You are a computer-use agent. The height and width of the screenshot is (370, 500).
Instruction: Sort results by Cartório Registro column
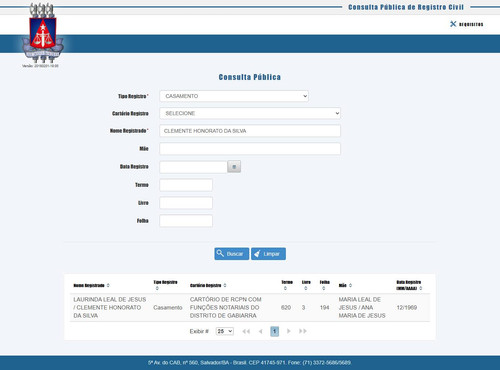[x=208, y=285]
